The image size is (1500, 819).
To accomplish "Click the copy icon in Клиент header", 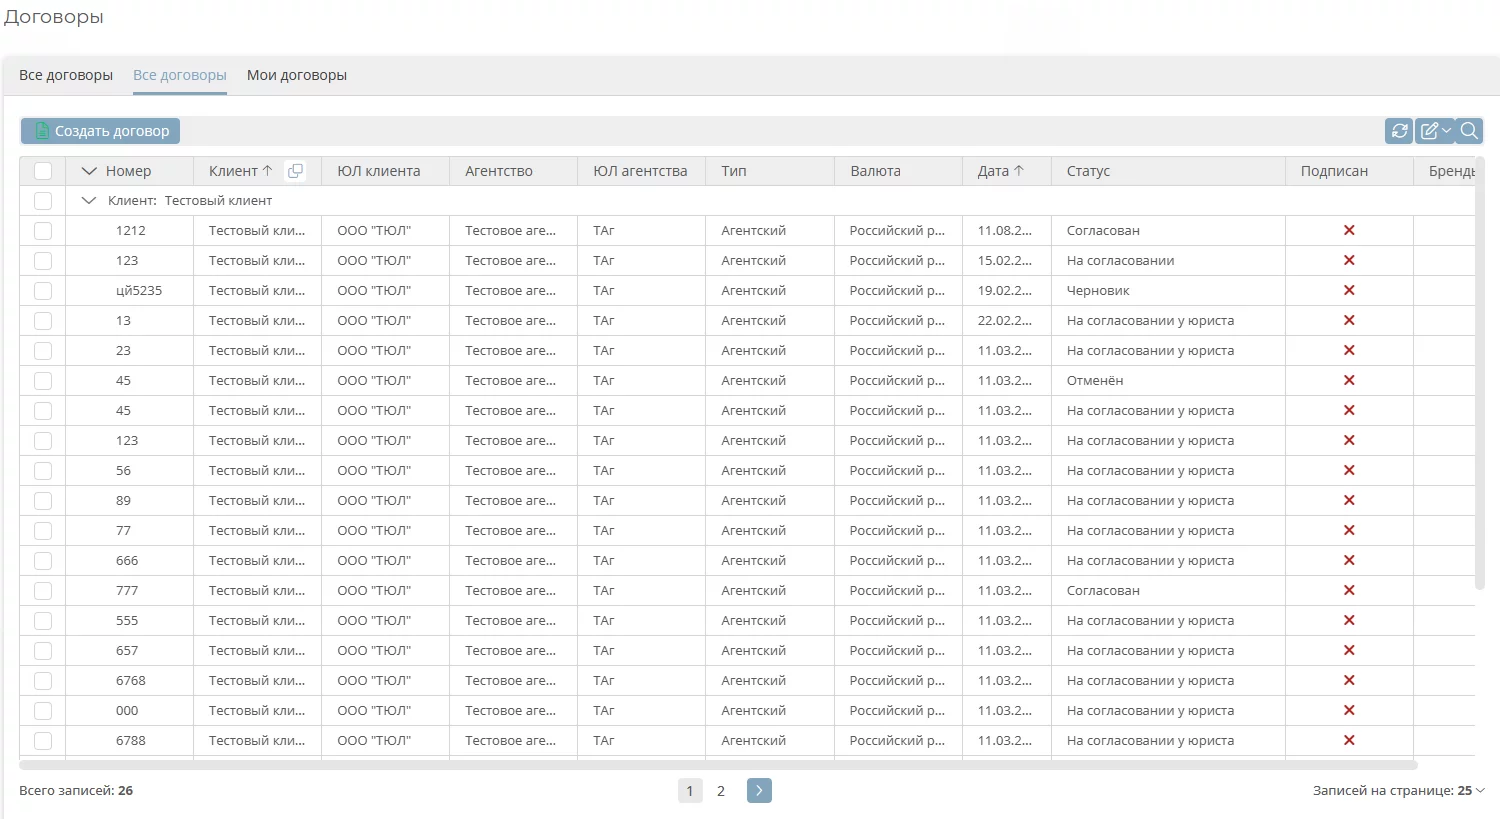I will pyautogui.click(x=295, y=171).
